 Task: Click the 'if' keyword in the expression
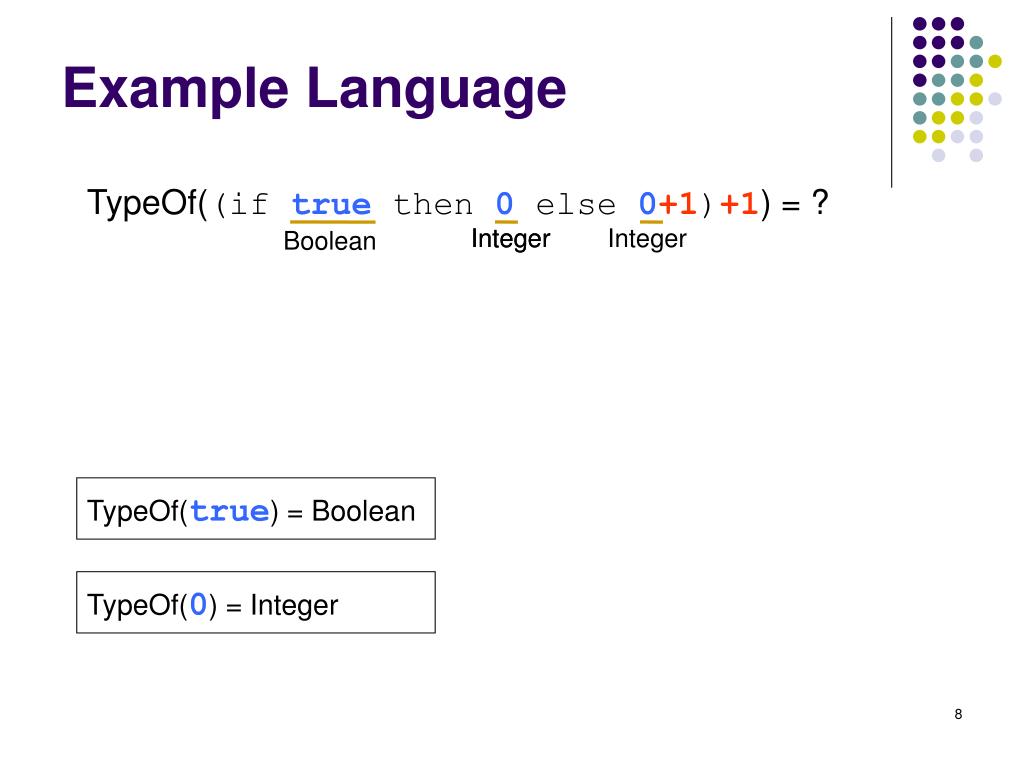pos(249,205)
